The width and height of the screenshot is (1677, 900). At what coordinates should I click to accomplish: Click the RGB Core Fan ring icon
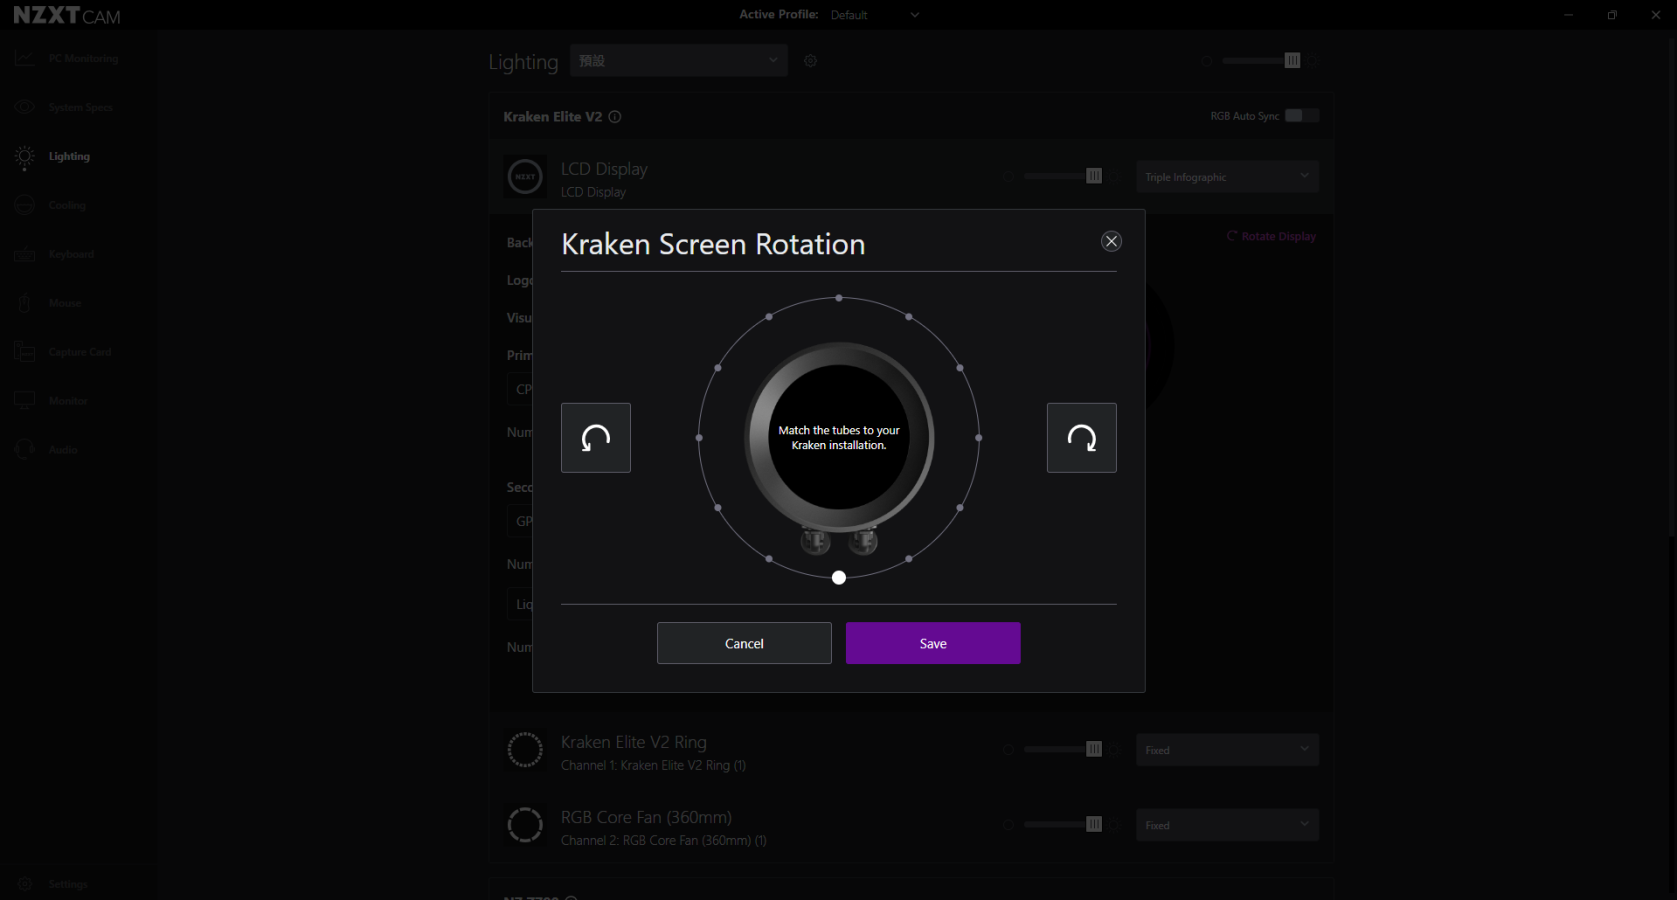pos(525,825)
